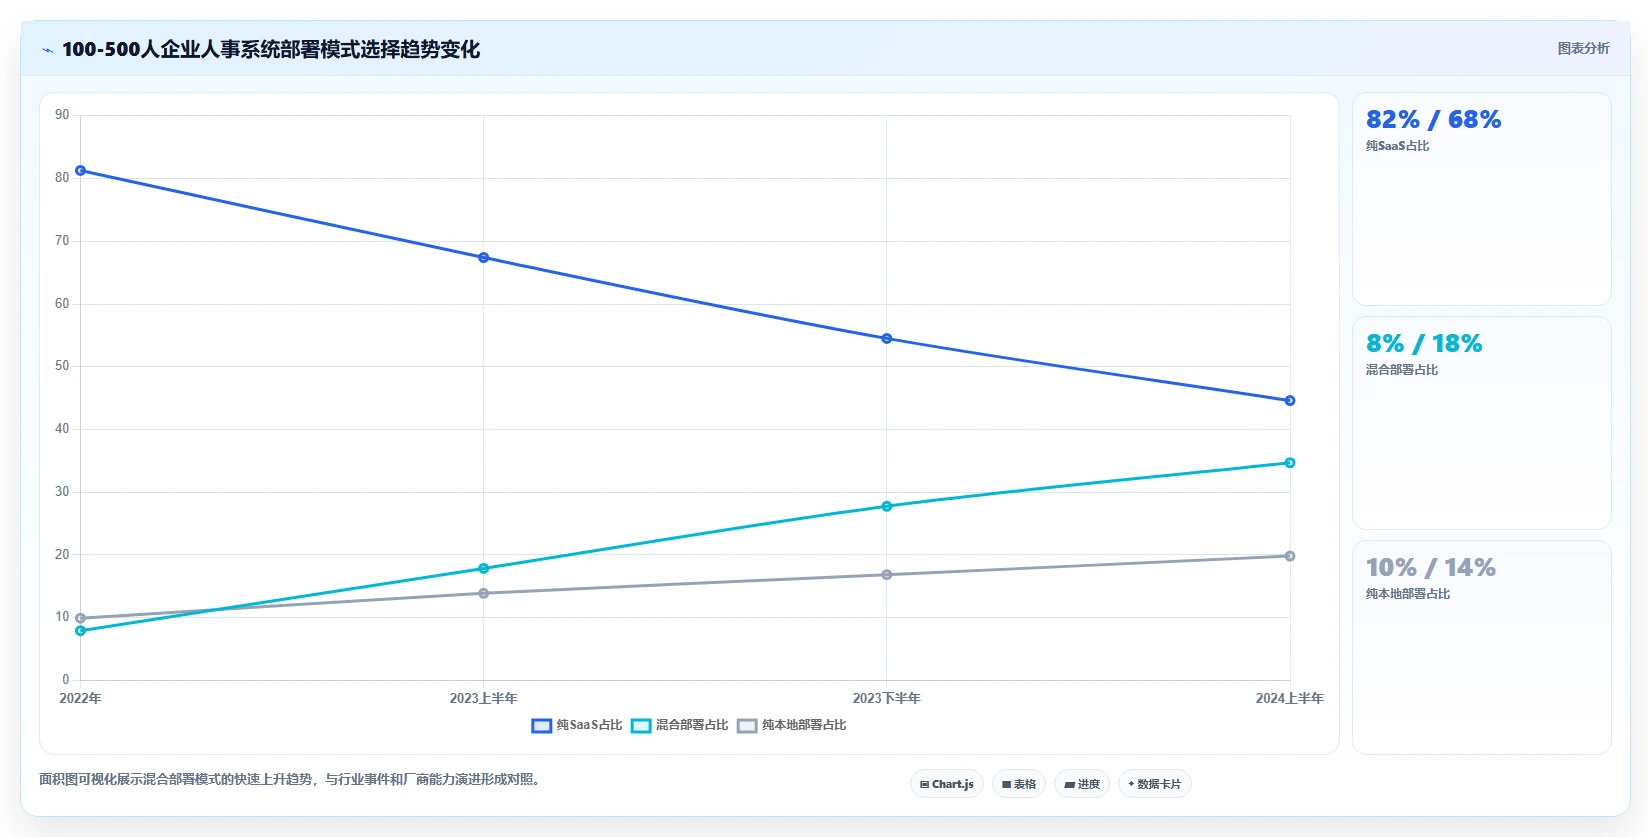Click the 90 y-axis label
Screen dimensions: 1651x837
click(62, 115)
